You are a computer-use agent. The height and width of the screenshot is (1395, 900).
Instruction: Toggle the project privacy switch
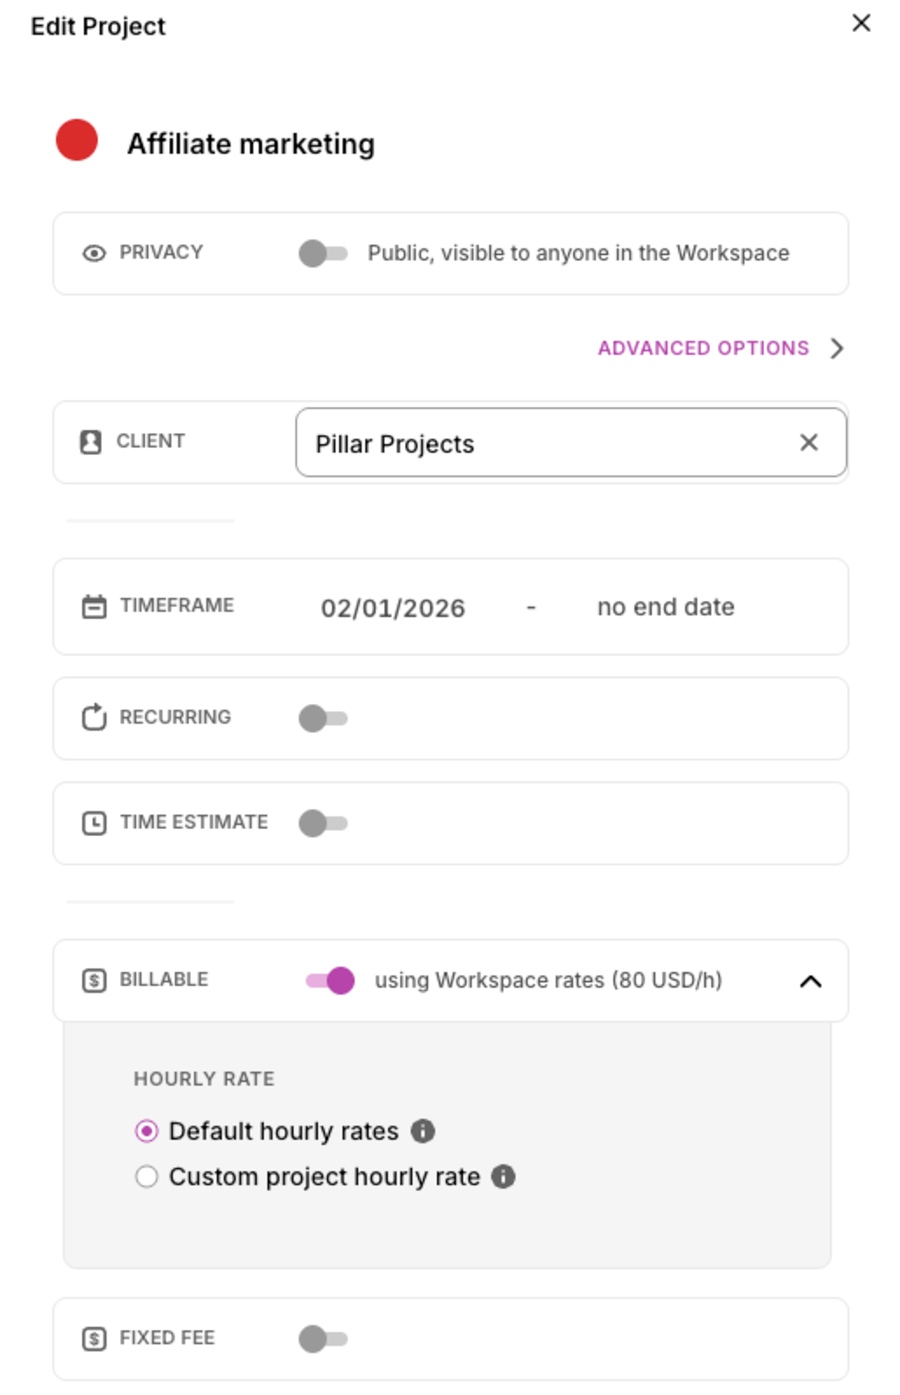[x=323, y=253]
